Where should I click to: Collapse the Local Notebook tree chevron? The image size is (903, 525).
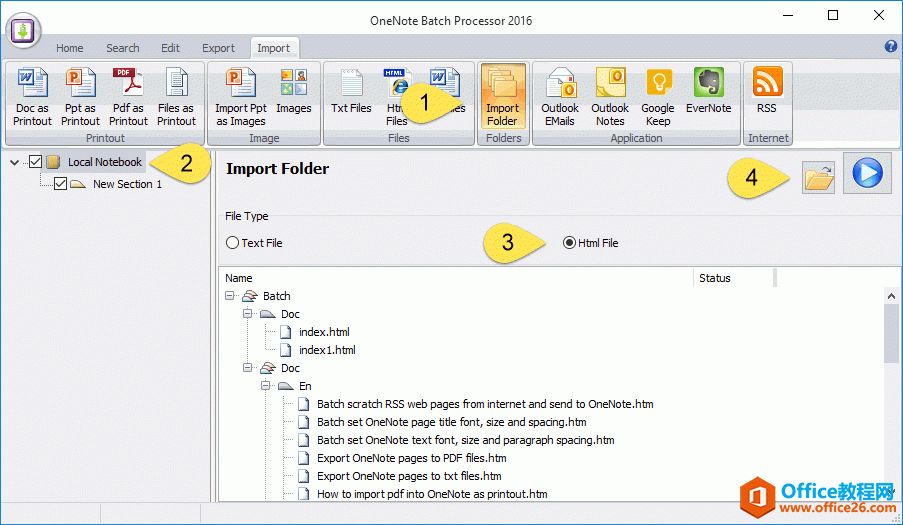pos(14,162)
